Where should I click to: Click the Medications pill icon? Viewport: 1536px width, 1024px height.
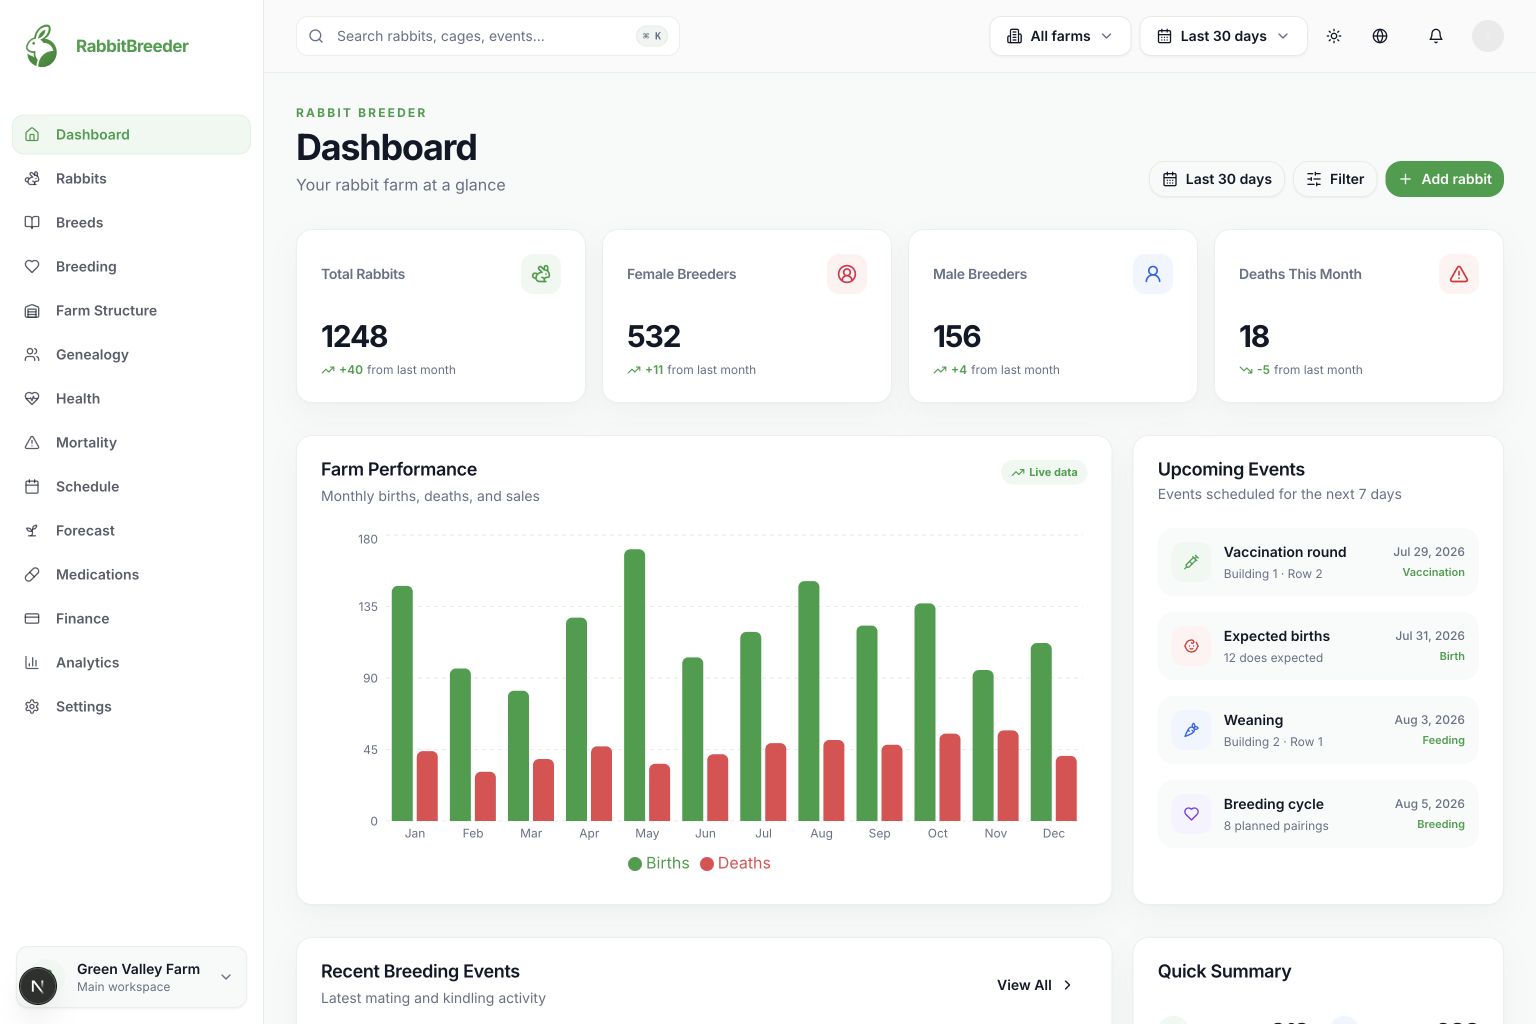[x=32, y=574]
